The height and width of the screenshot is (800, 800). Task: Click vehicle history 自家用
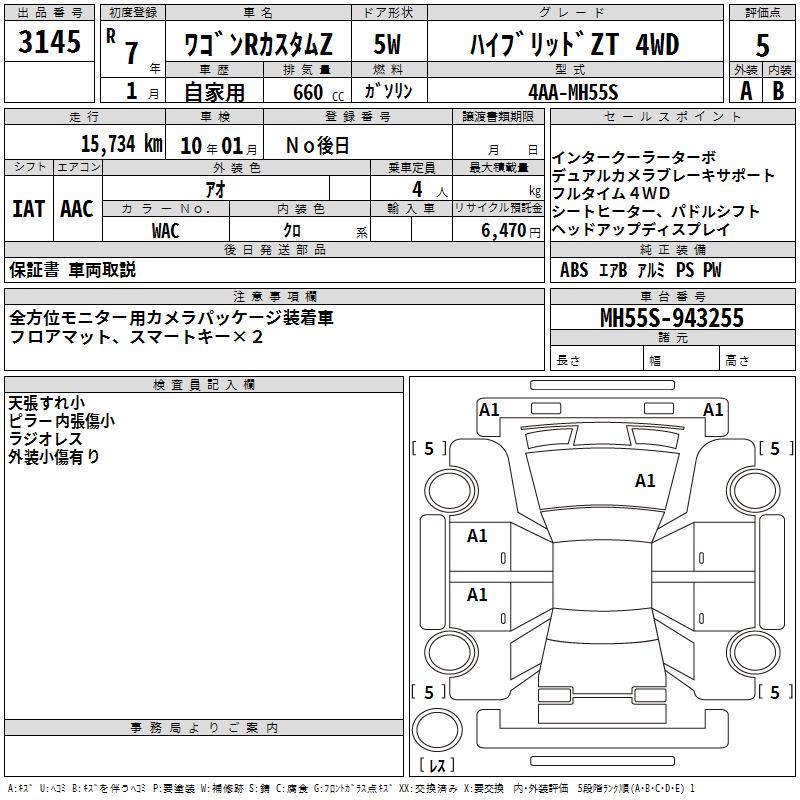point(214,92)
